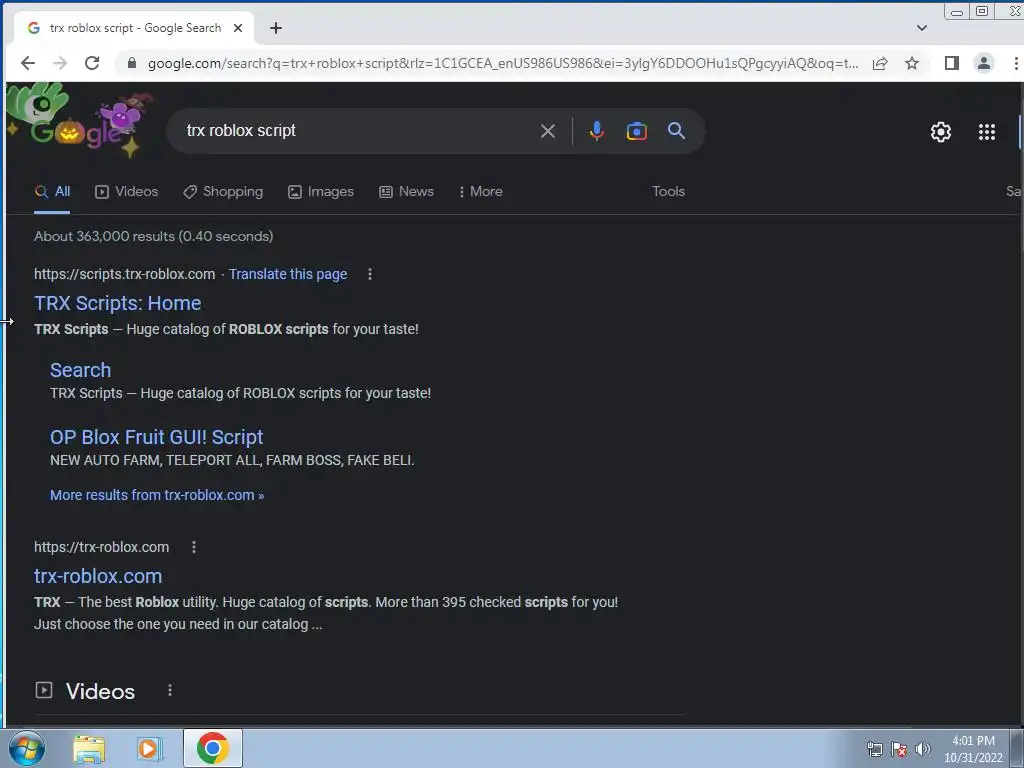Open Google quick settings gear
Image resolution: width=1024 pixels, height=768 pixels.
(940, 132)
